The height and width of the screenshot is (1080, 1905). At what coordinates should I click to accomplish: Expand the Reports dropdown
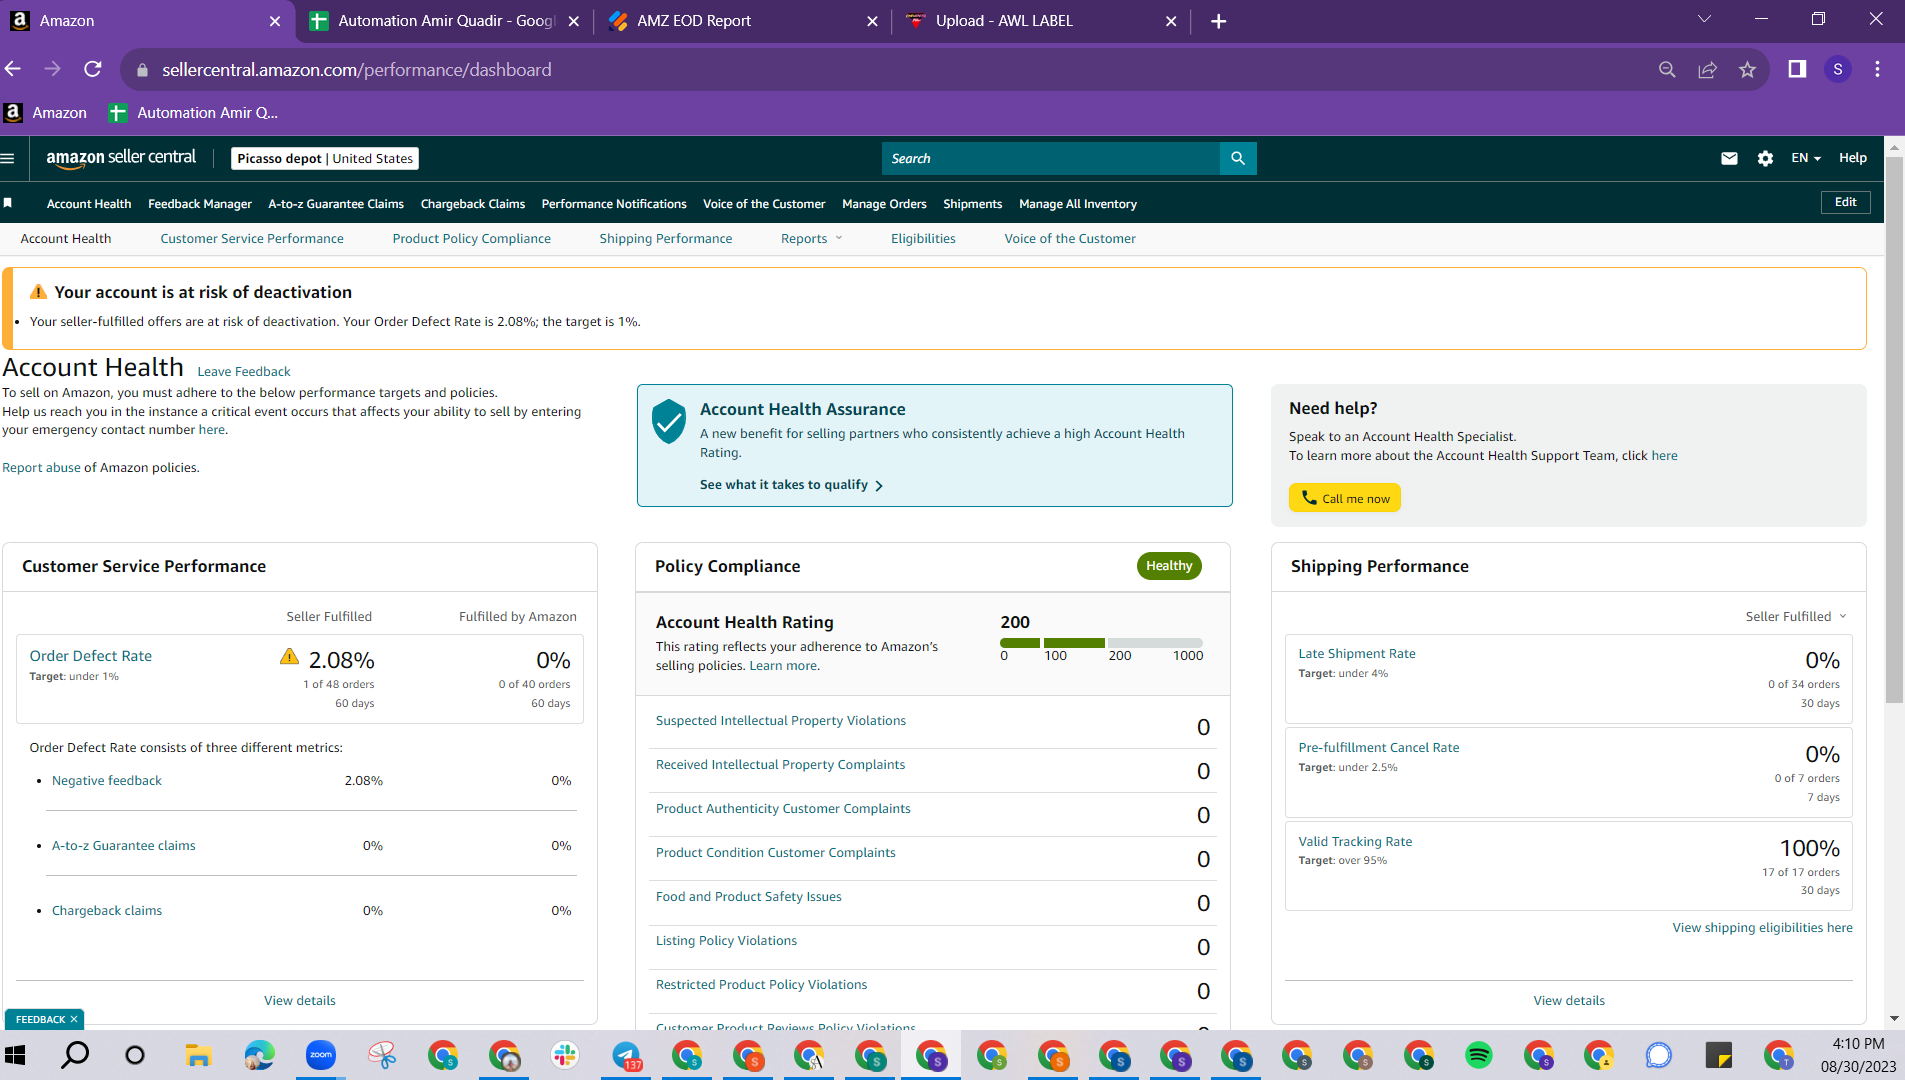[x=812, y=238]
